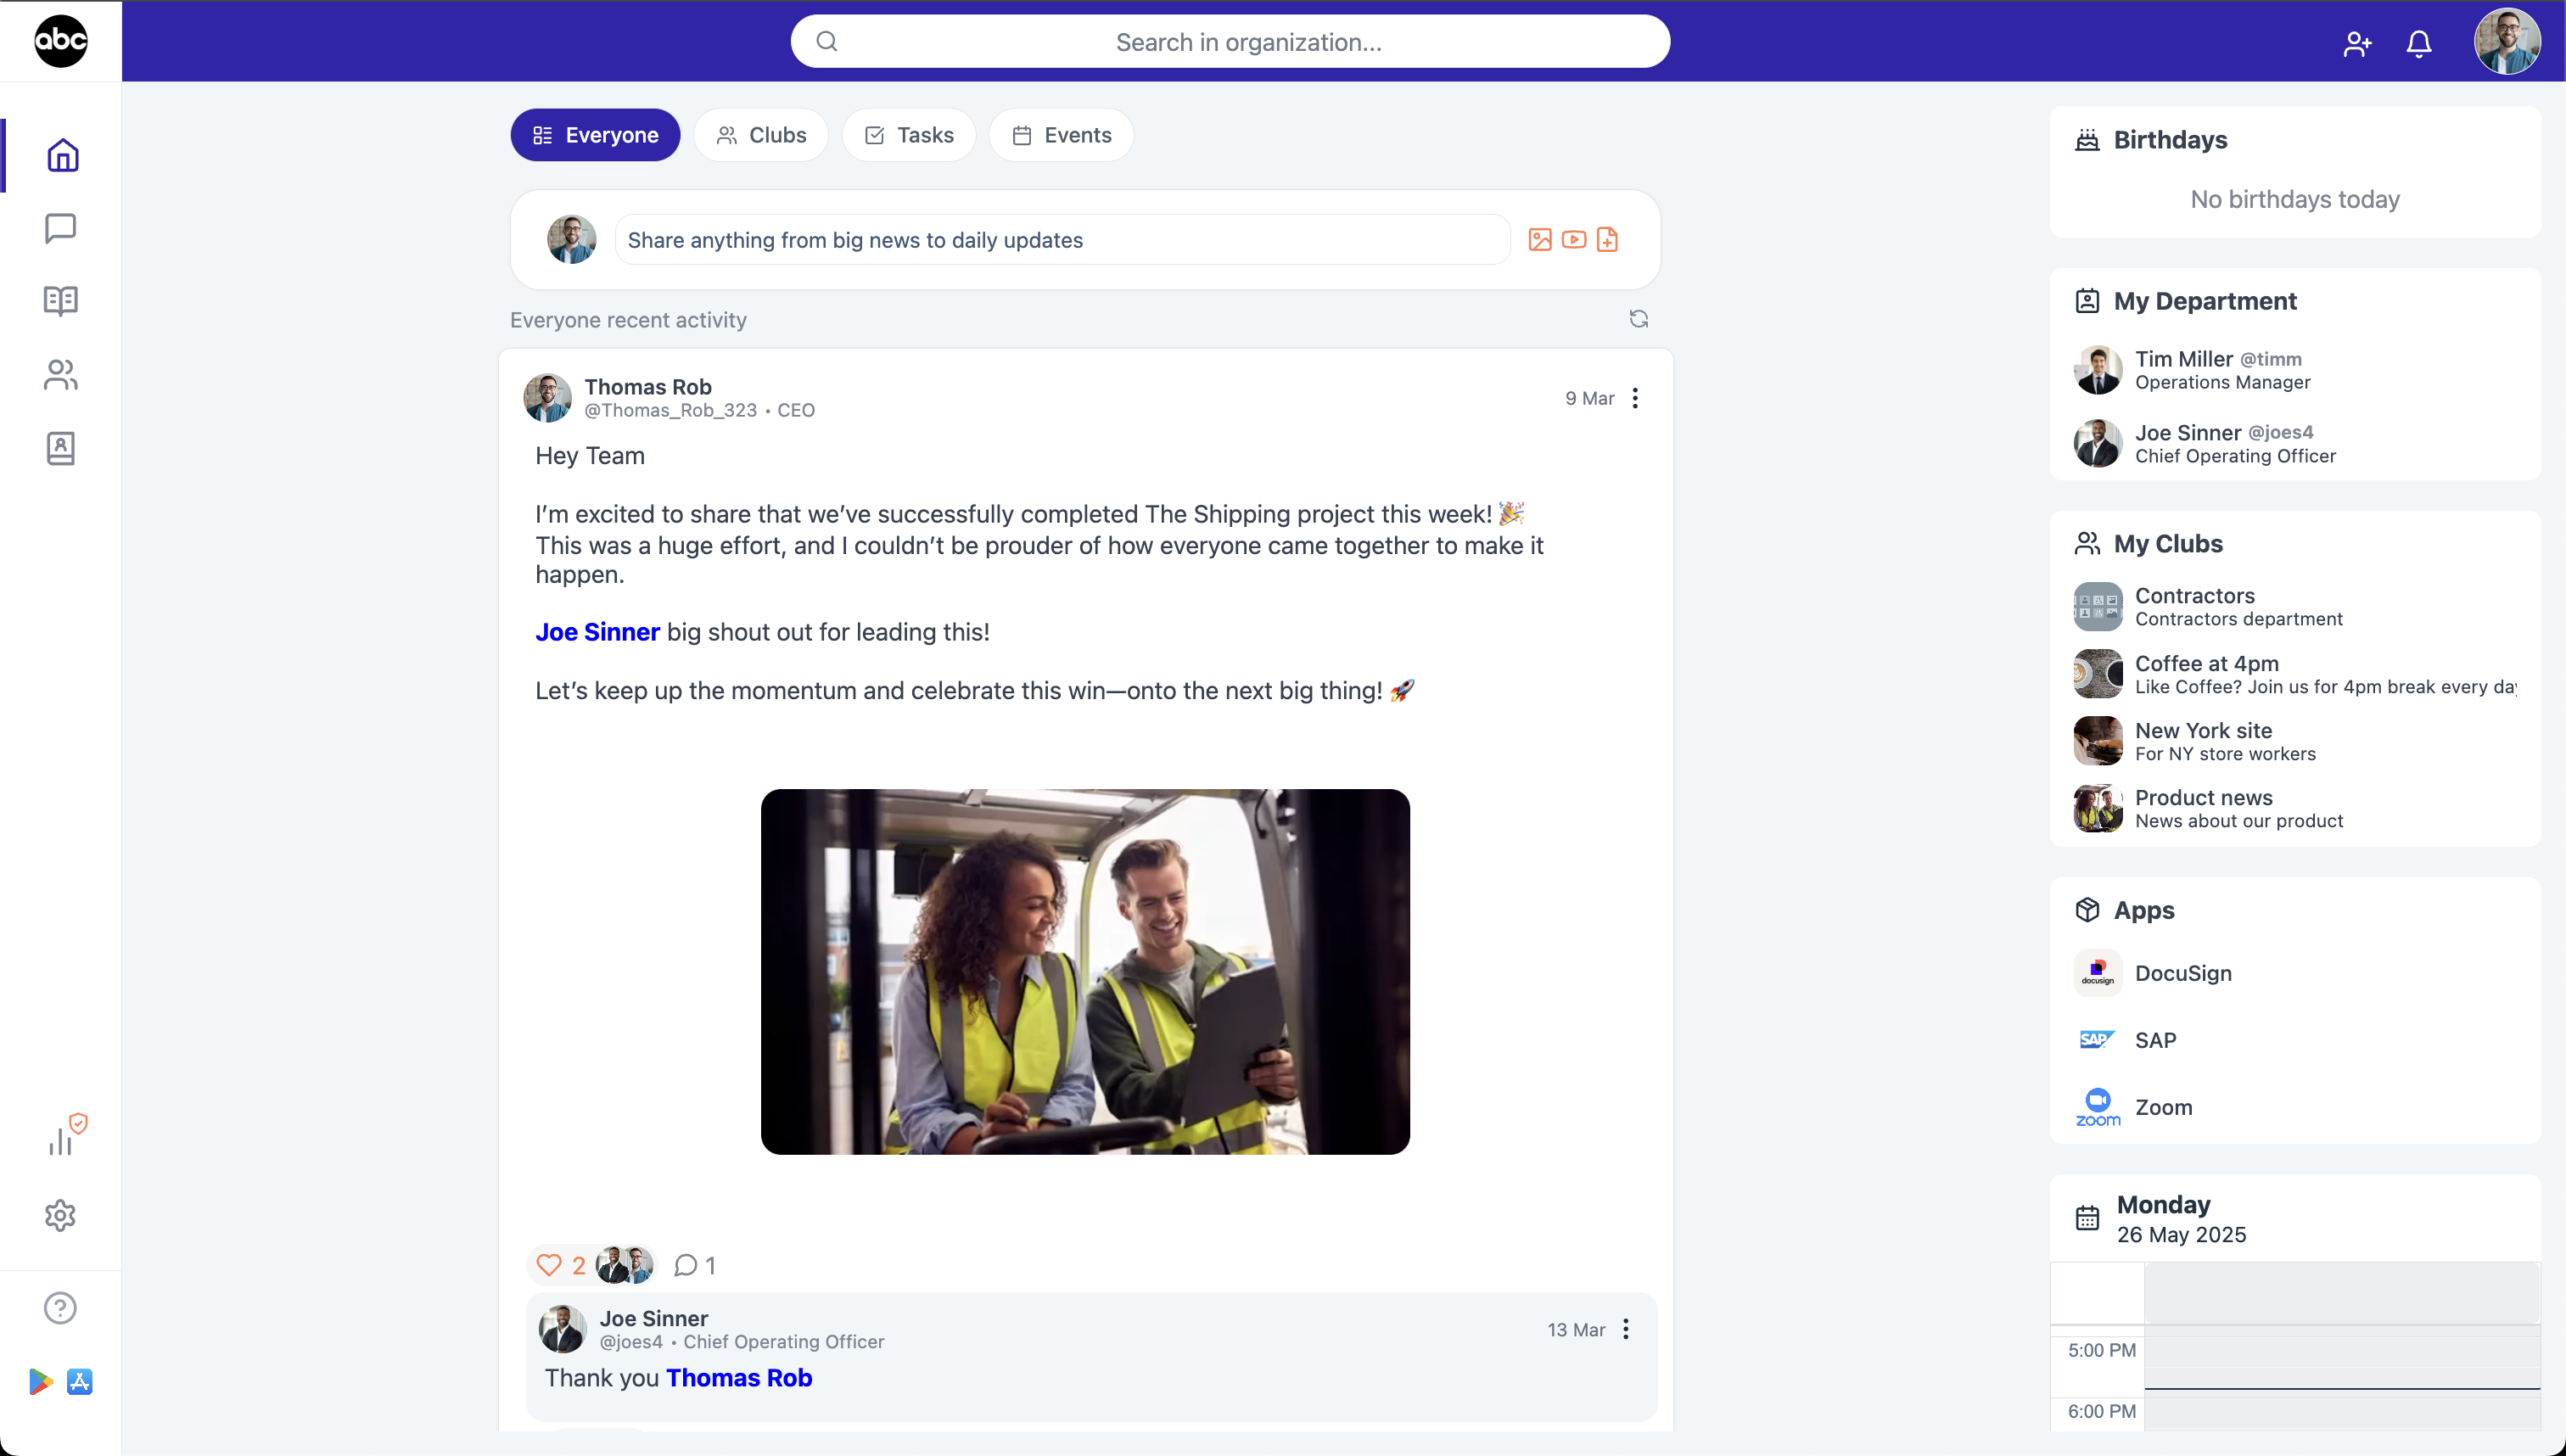The height and width of the screenshot is (1456, 2566).
Task: Switch to the Clubs tab
Action: tap(761, 135)
